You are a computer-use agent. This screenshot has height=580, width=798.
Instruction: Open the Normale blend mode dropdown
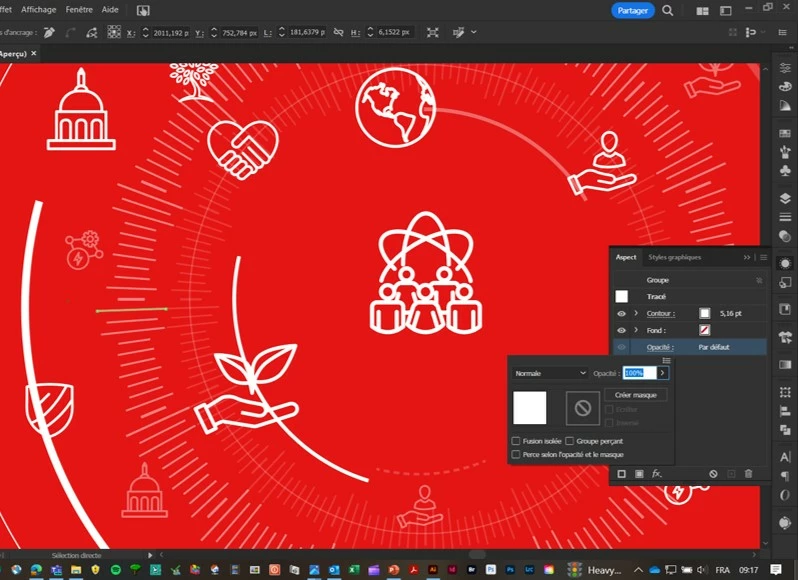(550, 373)
